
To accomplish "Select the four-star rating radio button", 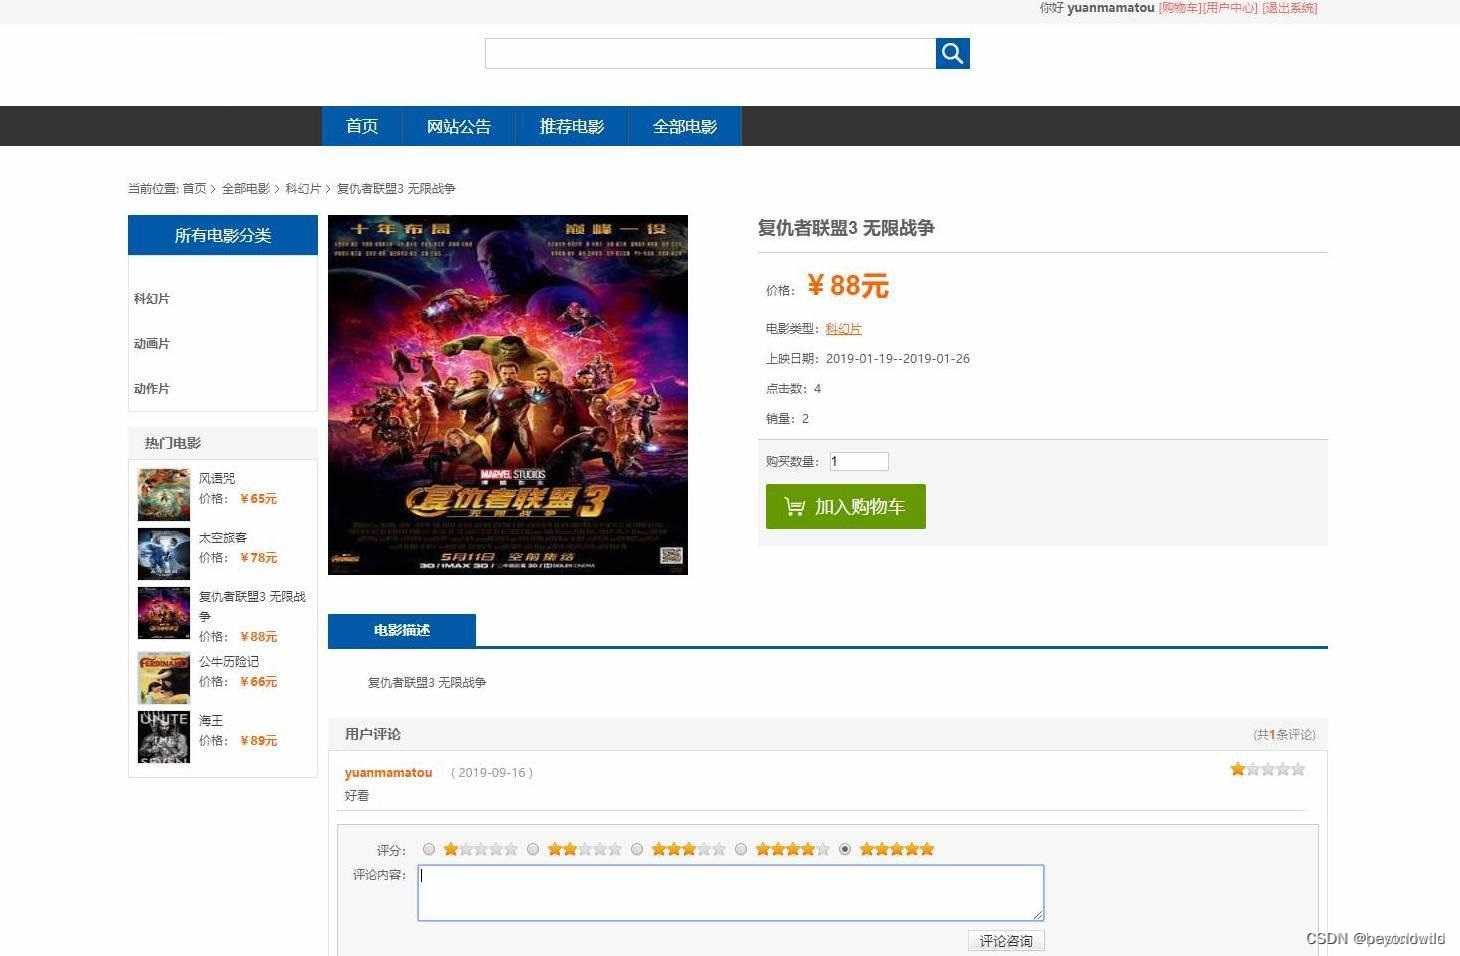I will pos(741,849).
